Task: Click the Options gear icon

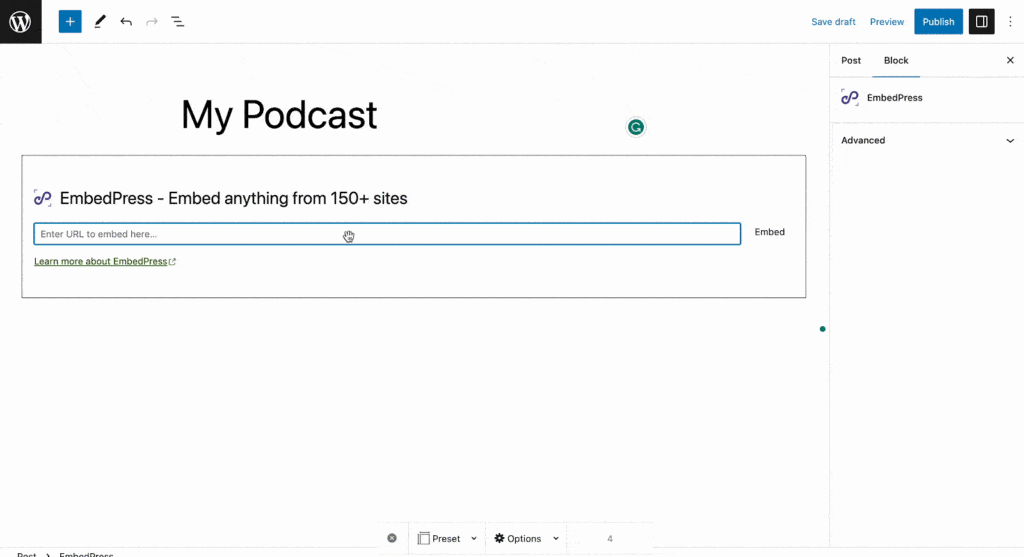Action: [500, 538]
